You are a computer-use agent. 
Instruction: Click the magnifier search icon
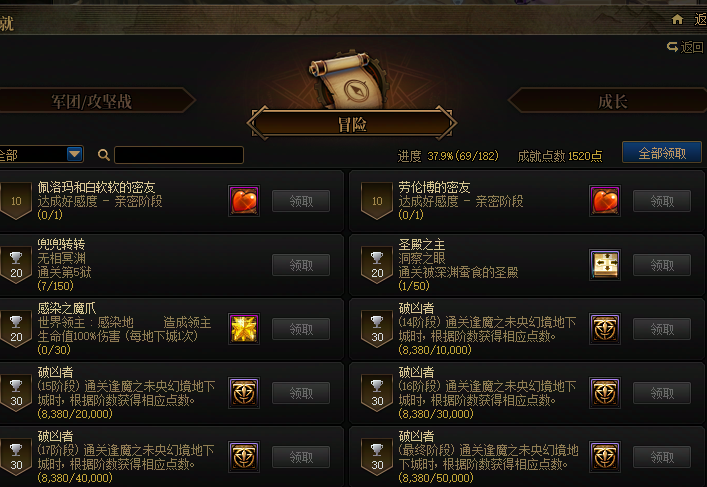[104, 155]
